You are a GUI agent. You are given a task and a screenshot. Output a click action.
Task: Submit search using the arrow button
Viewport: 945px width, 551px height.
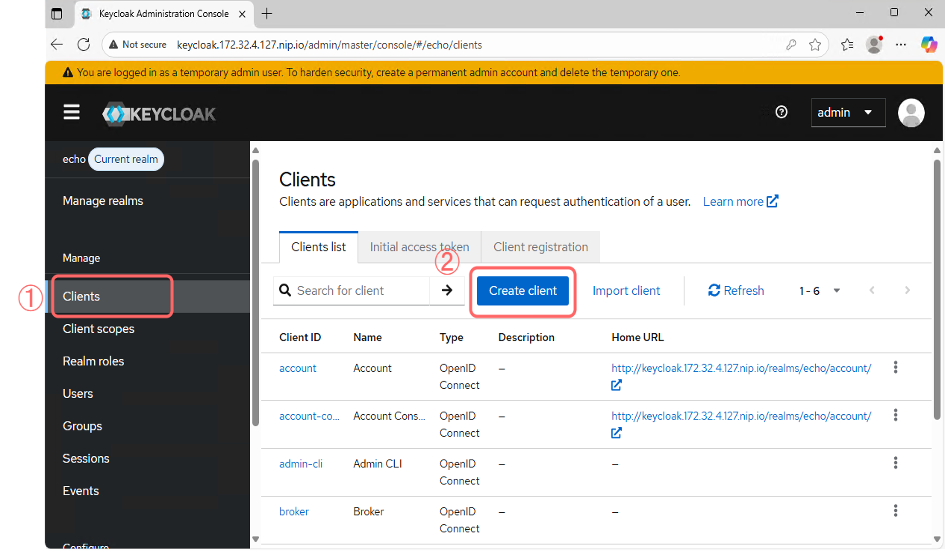pyautogui.click(x=447, y=291)
